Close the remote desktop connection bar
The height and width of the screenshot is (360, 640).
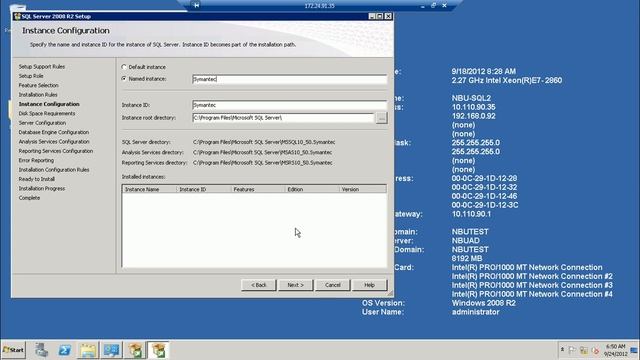[x=444, y=5]
